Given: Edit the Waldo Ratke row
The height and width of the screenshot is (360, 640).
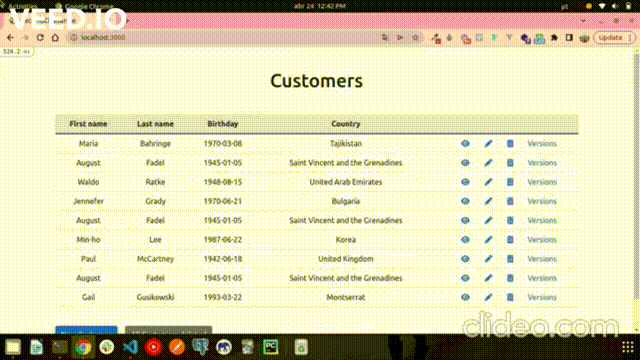Looking at the screenshot, I should point(488,182).
